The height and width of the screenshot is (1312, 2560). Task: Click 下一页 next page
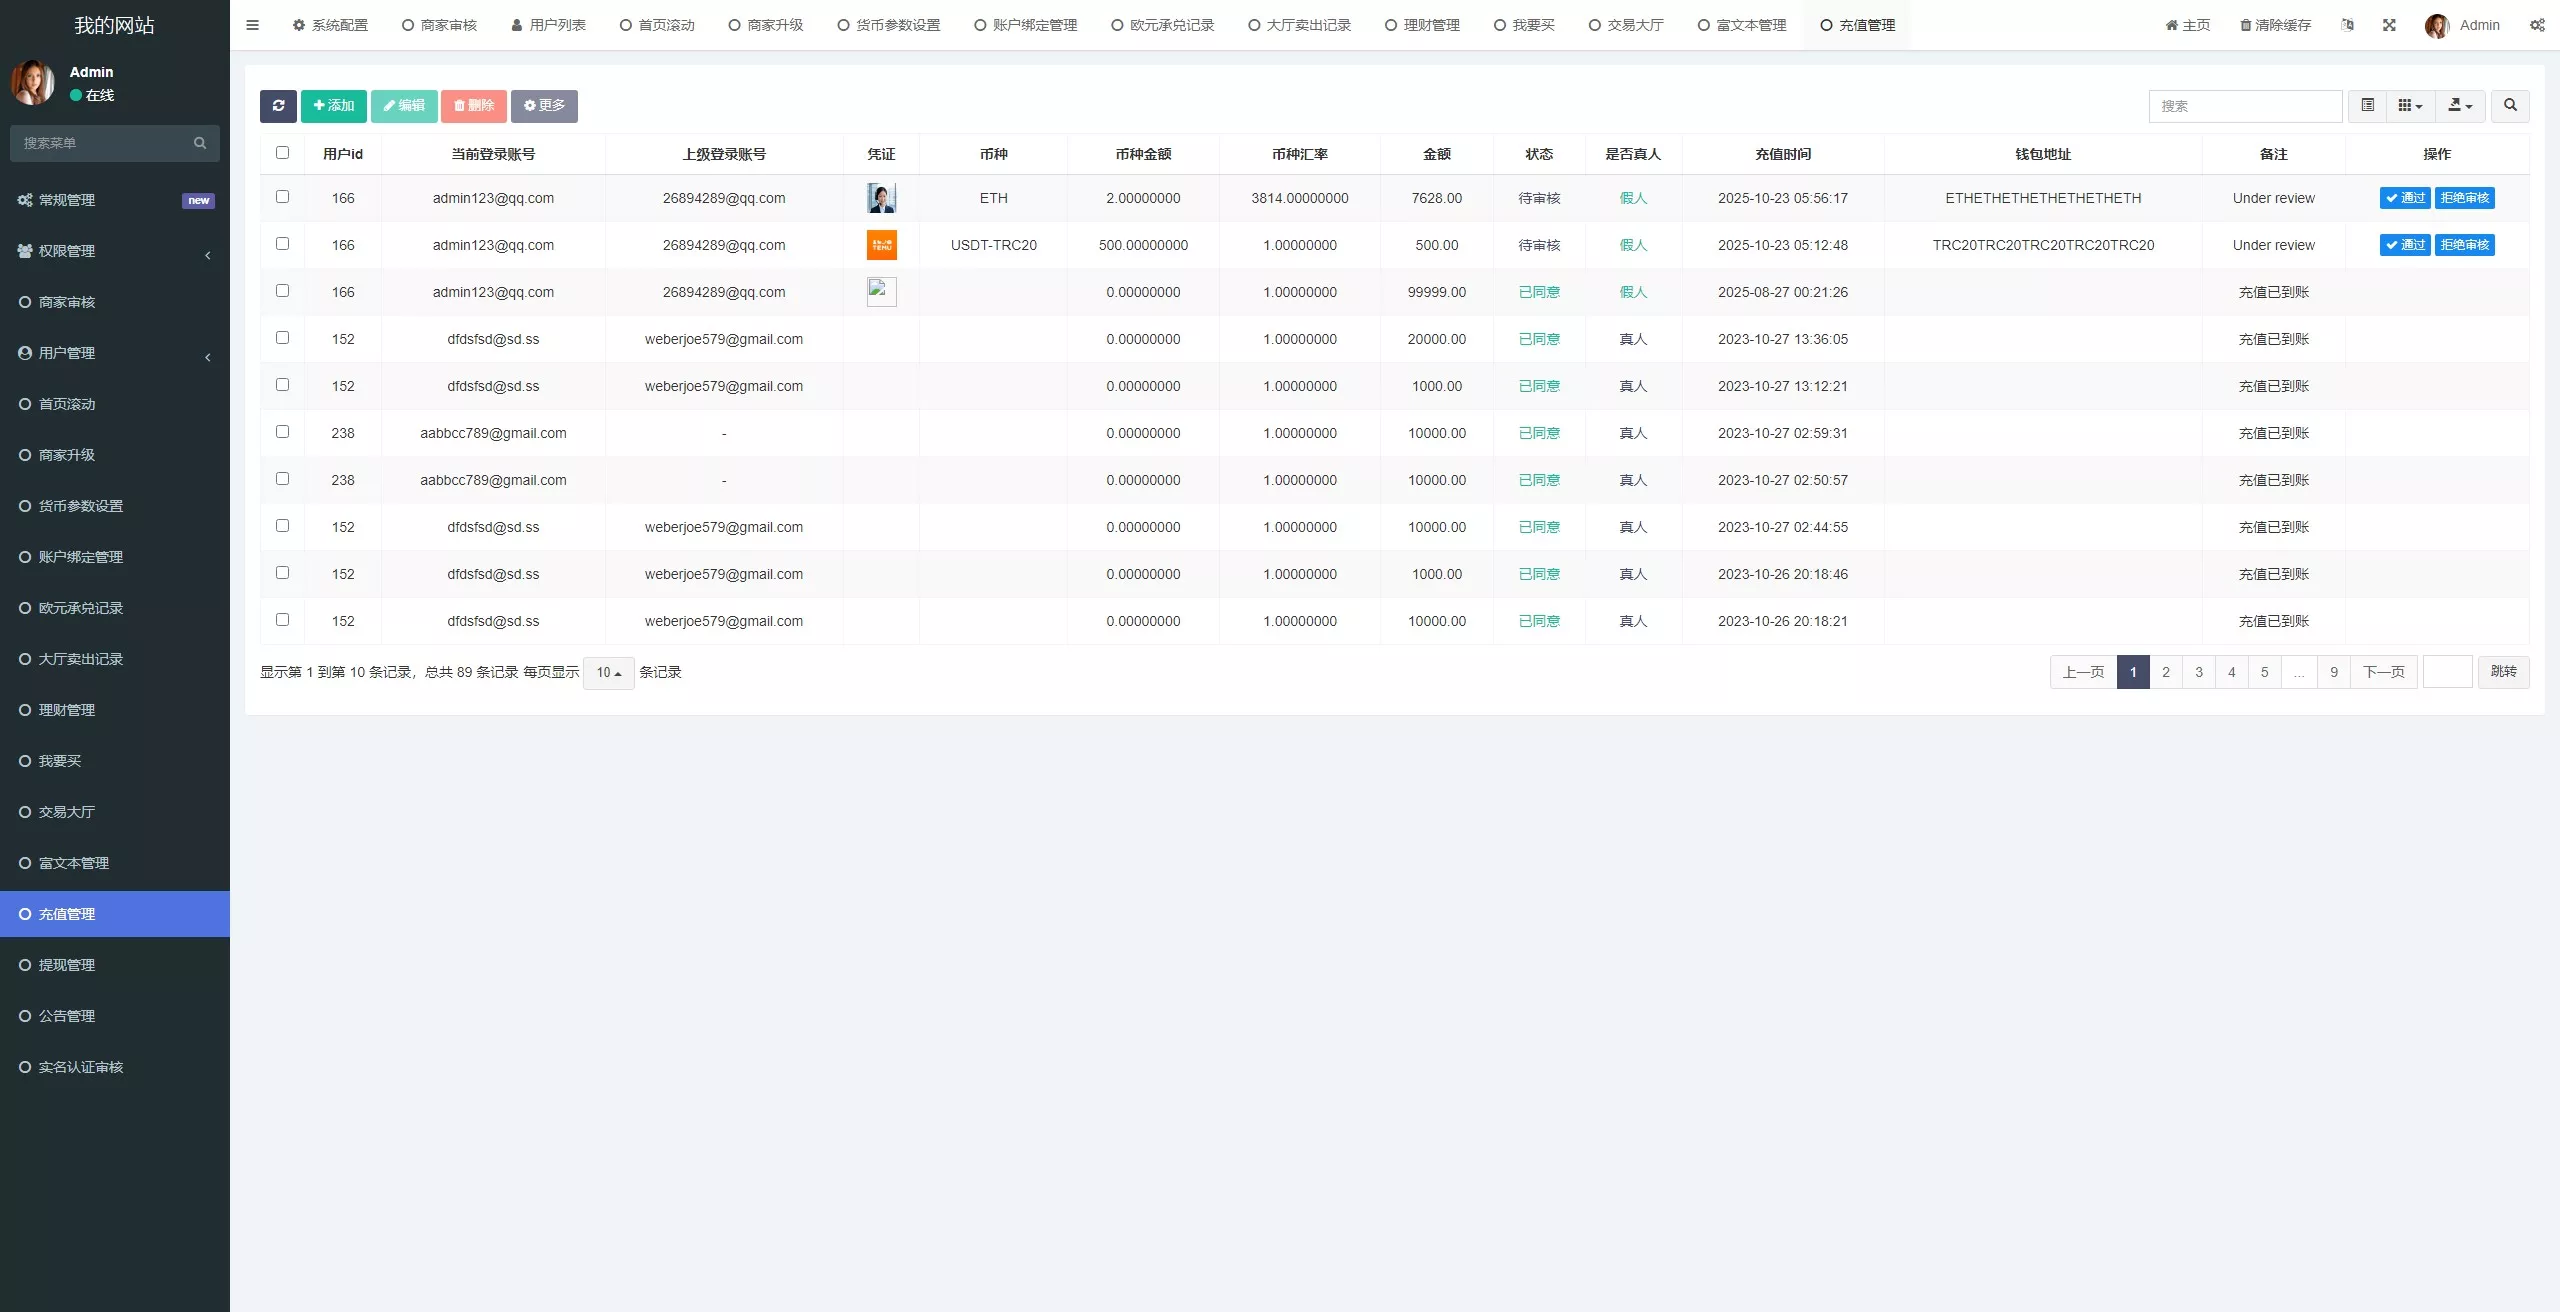click(2384, 672)
